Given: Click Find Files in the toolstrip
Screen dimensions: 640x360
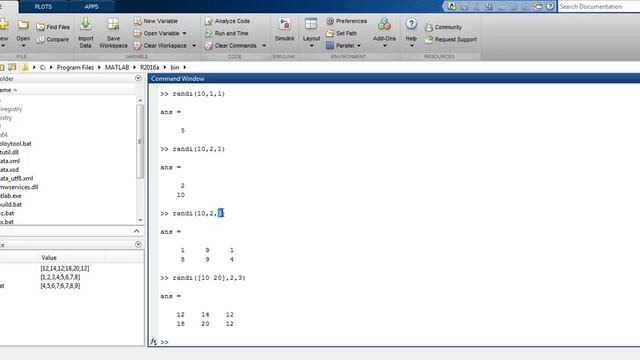Looking at the screenshot, I should click(x=53, y=27).
